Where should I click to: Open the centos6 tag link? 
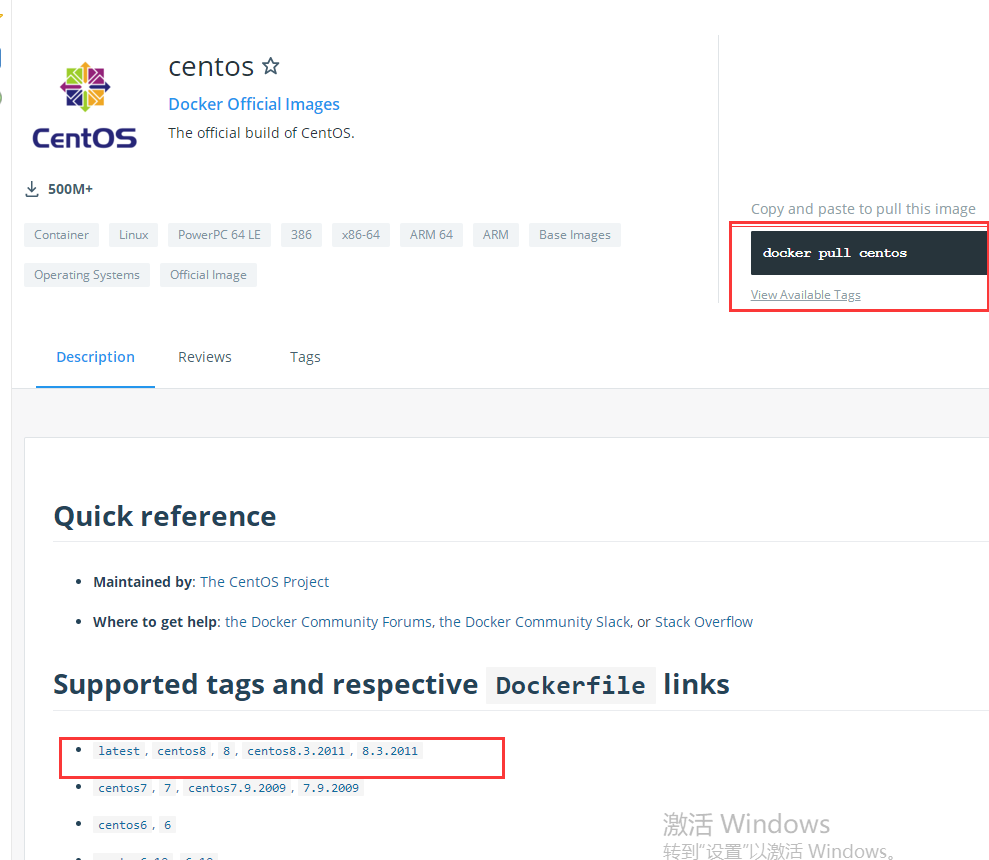pyautogui.click(x=122, y=825)
